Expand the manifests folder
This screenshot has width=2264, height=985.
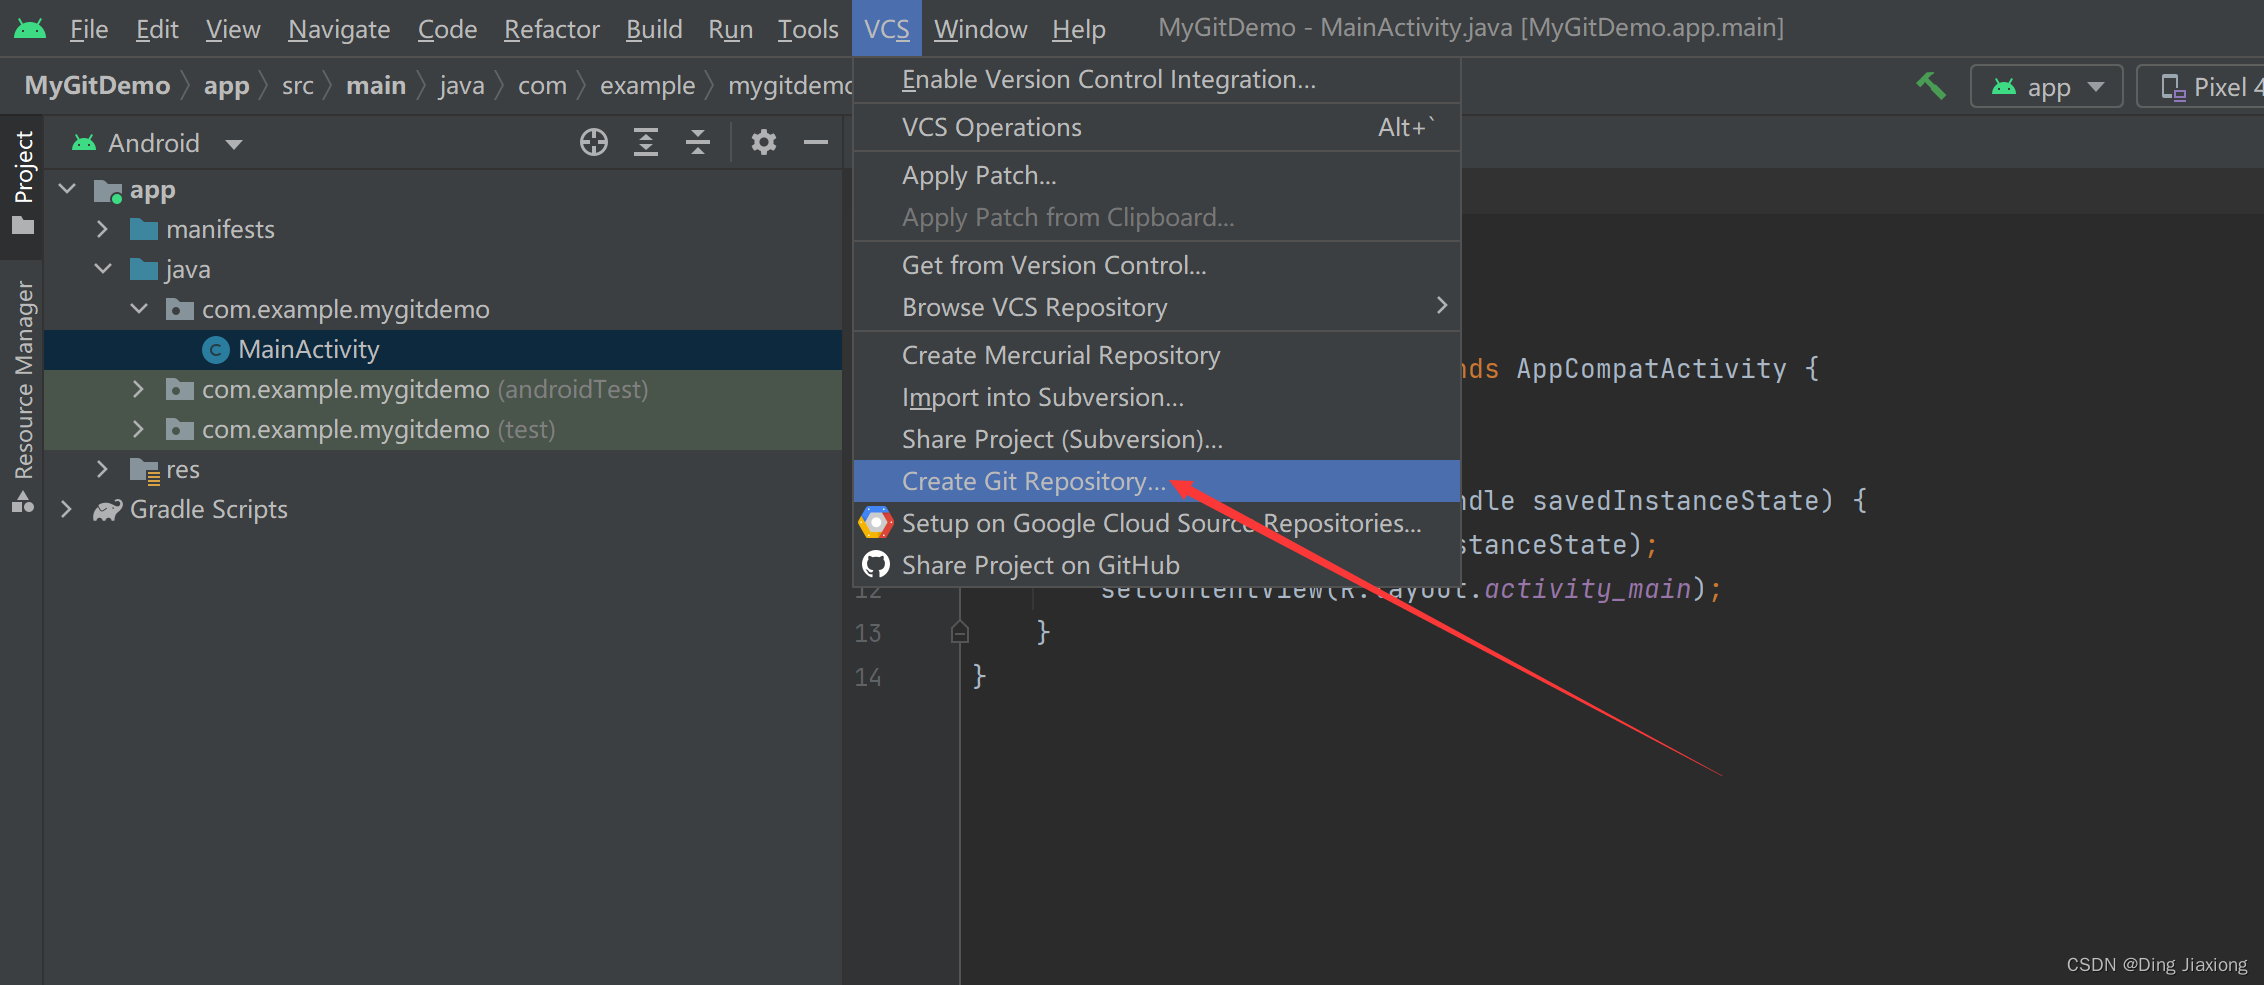[x=102, y=229]
